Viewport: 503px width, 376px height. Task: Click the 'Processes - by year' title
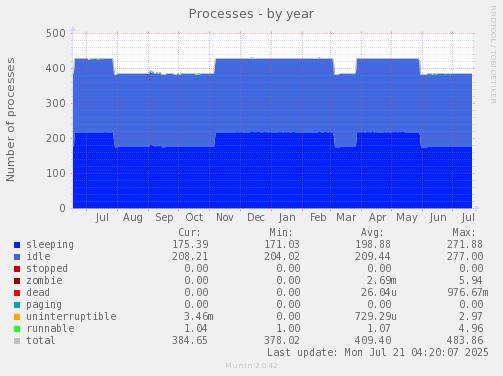pyautogui.click(x=251, y=14)
